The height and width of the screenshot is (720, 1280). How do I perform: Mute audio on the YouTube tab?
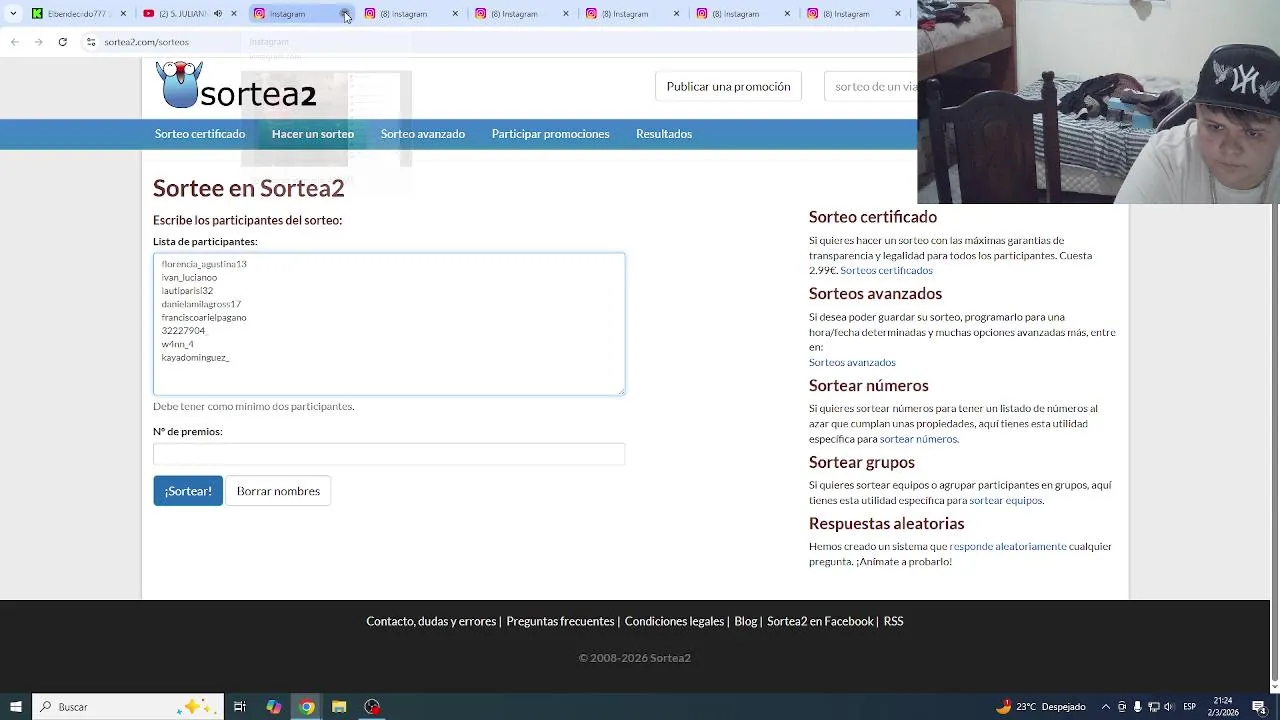click(218, 14)
